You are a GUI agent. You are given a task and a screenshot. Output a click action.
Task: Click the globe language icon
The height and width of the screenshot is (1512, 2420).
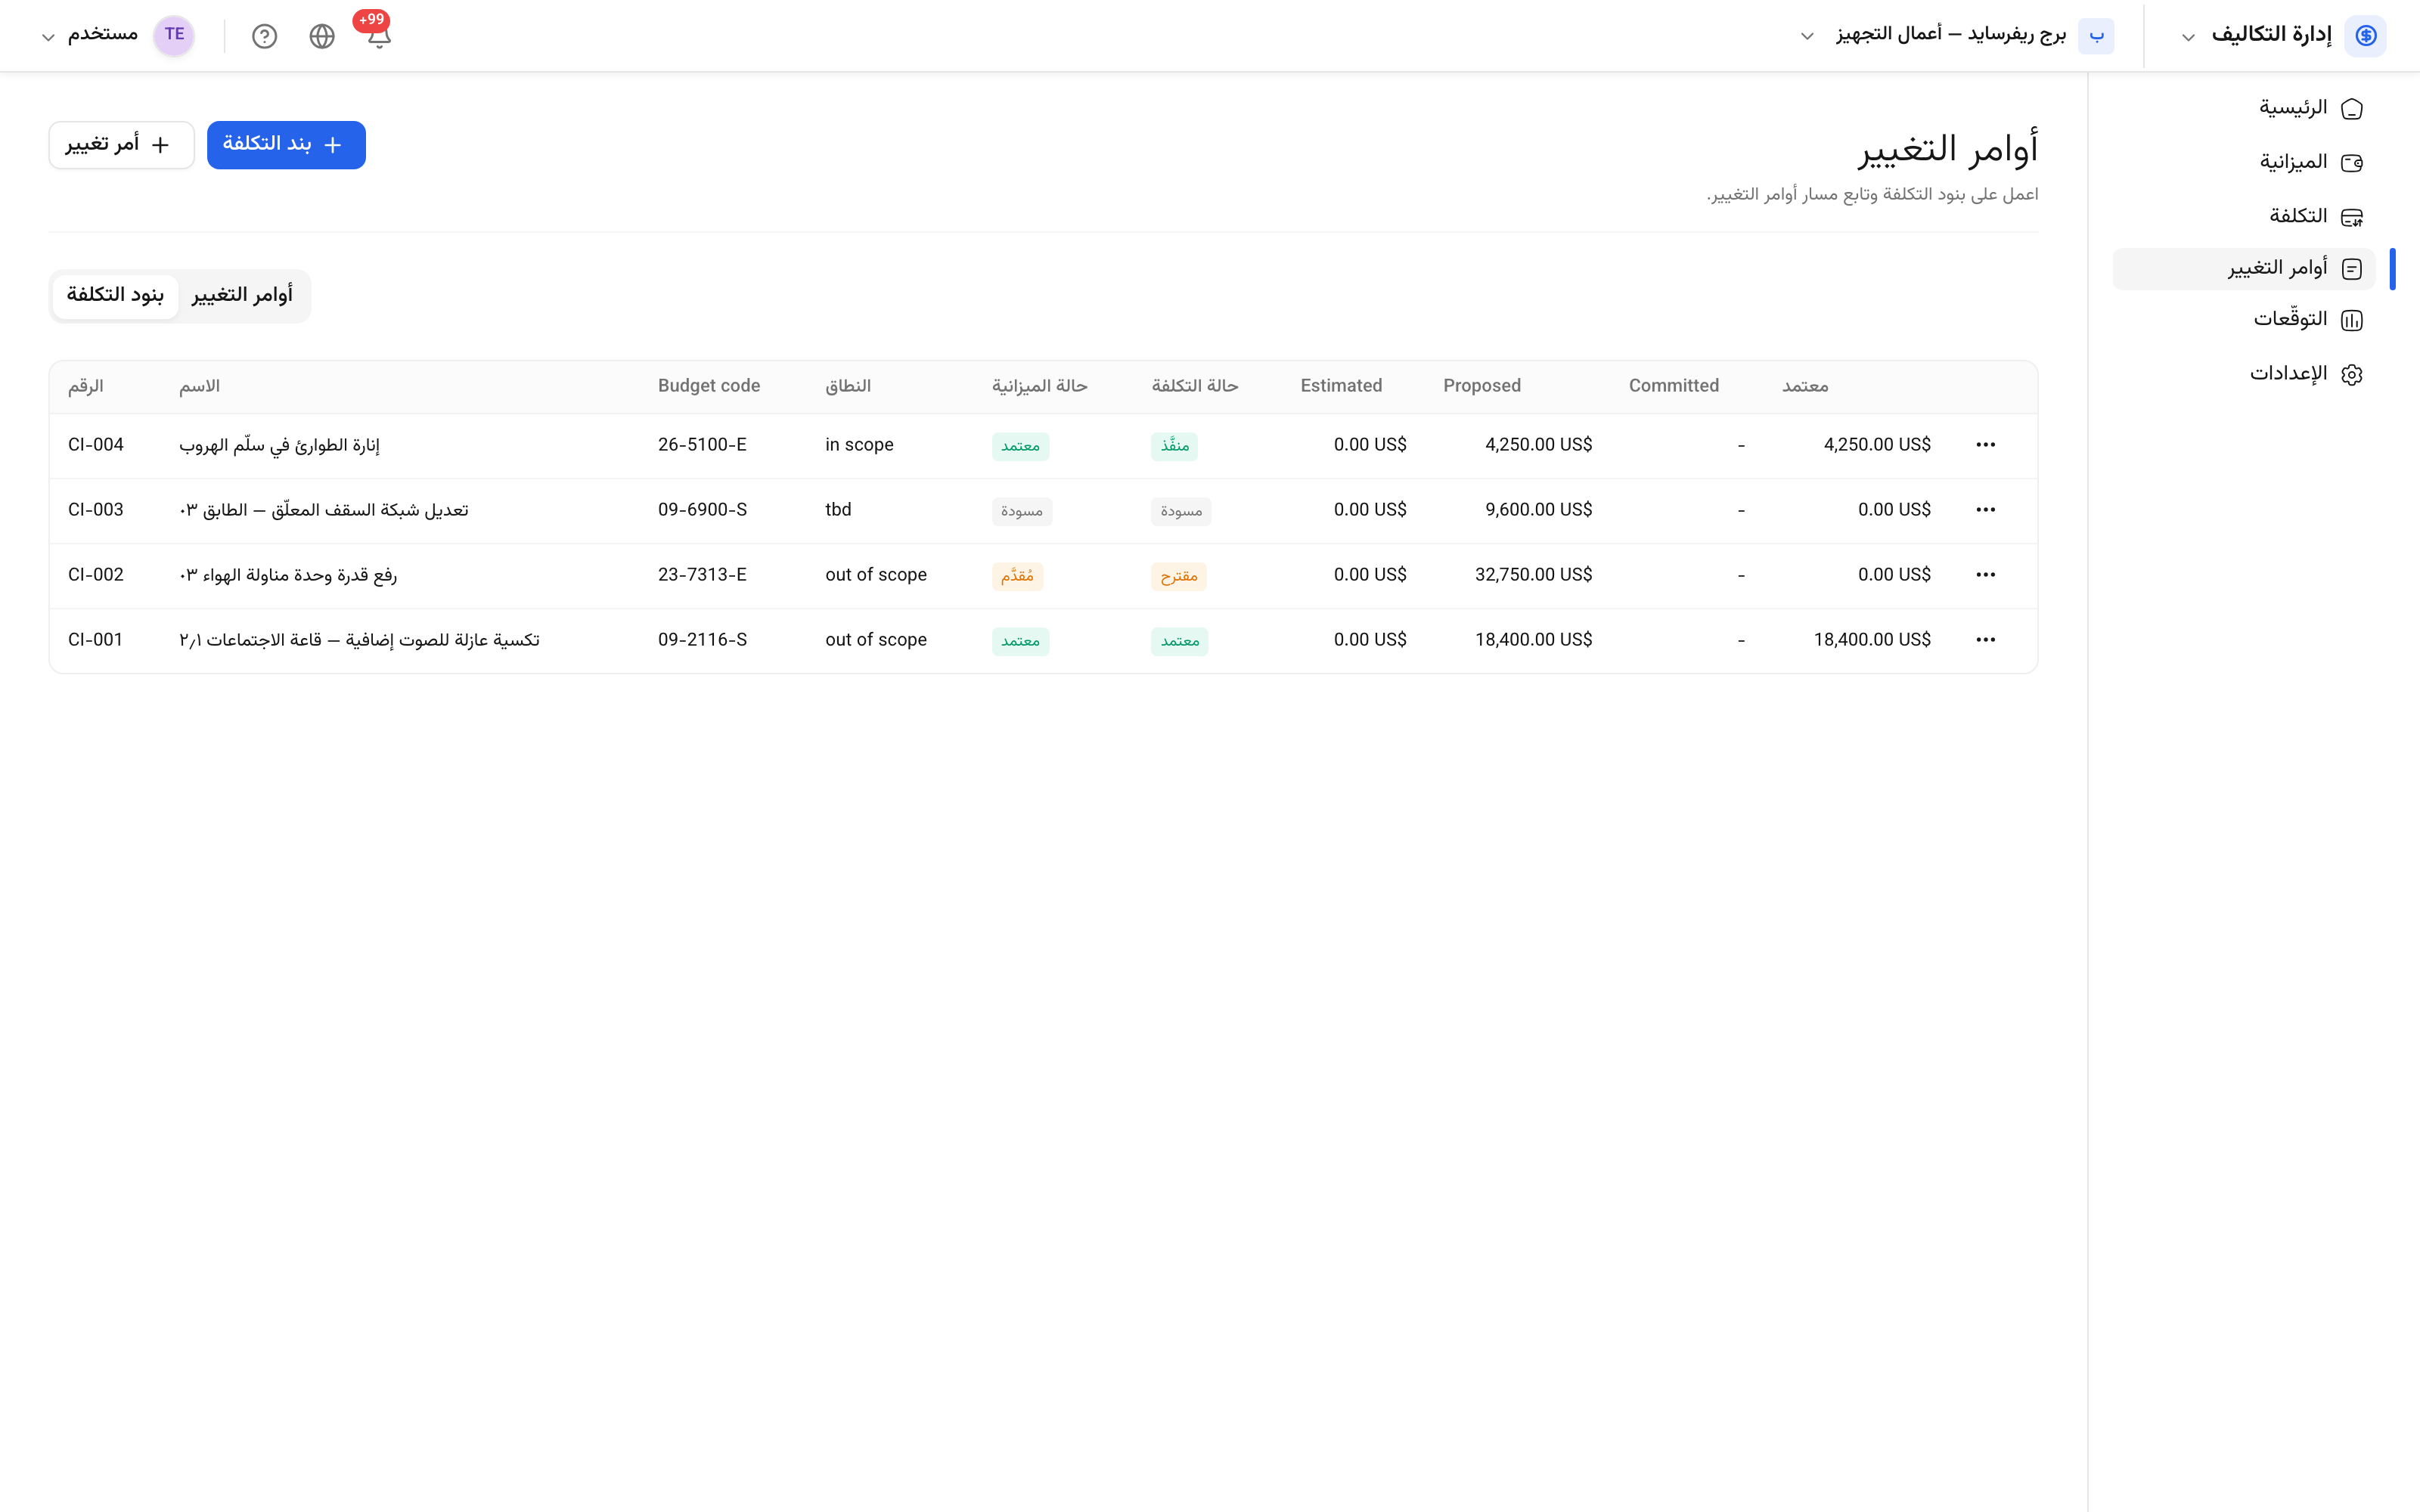click(321, 36)
